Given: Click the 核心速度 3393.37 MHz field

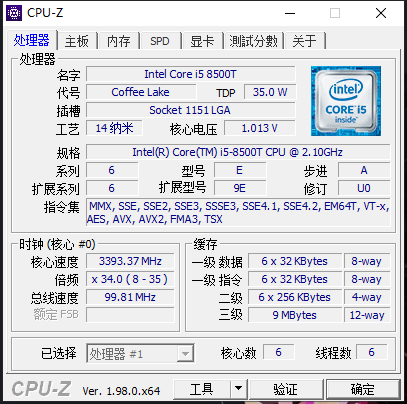Looking at the screenshot, I should (x=130, y=261).
